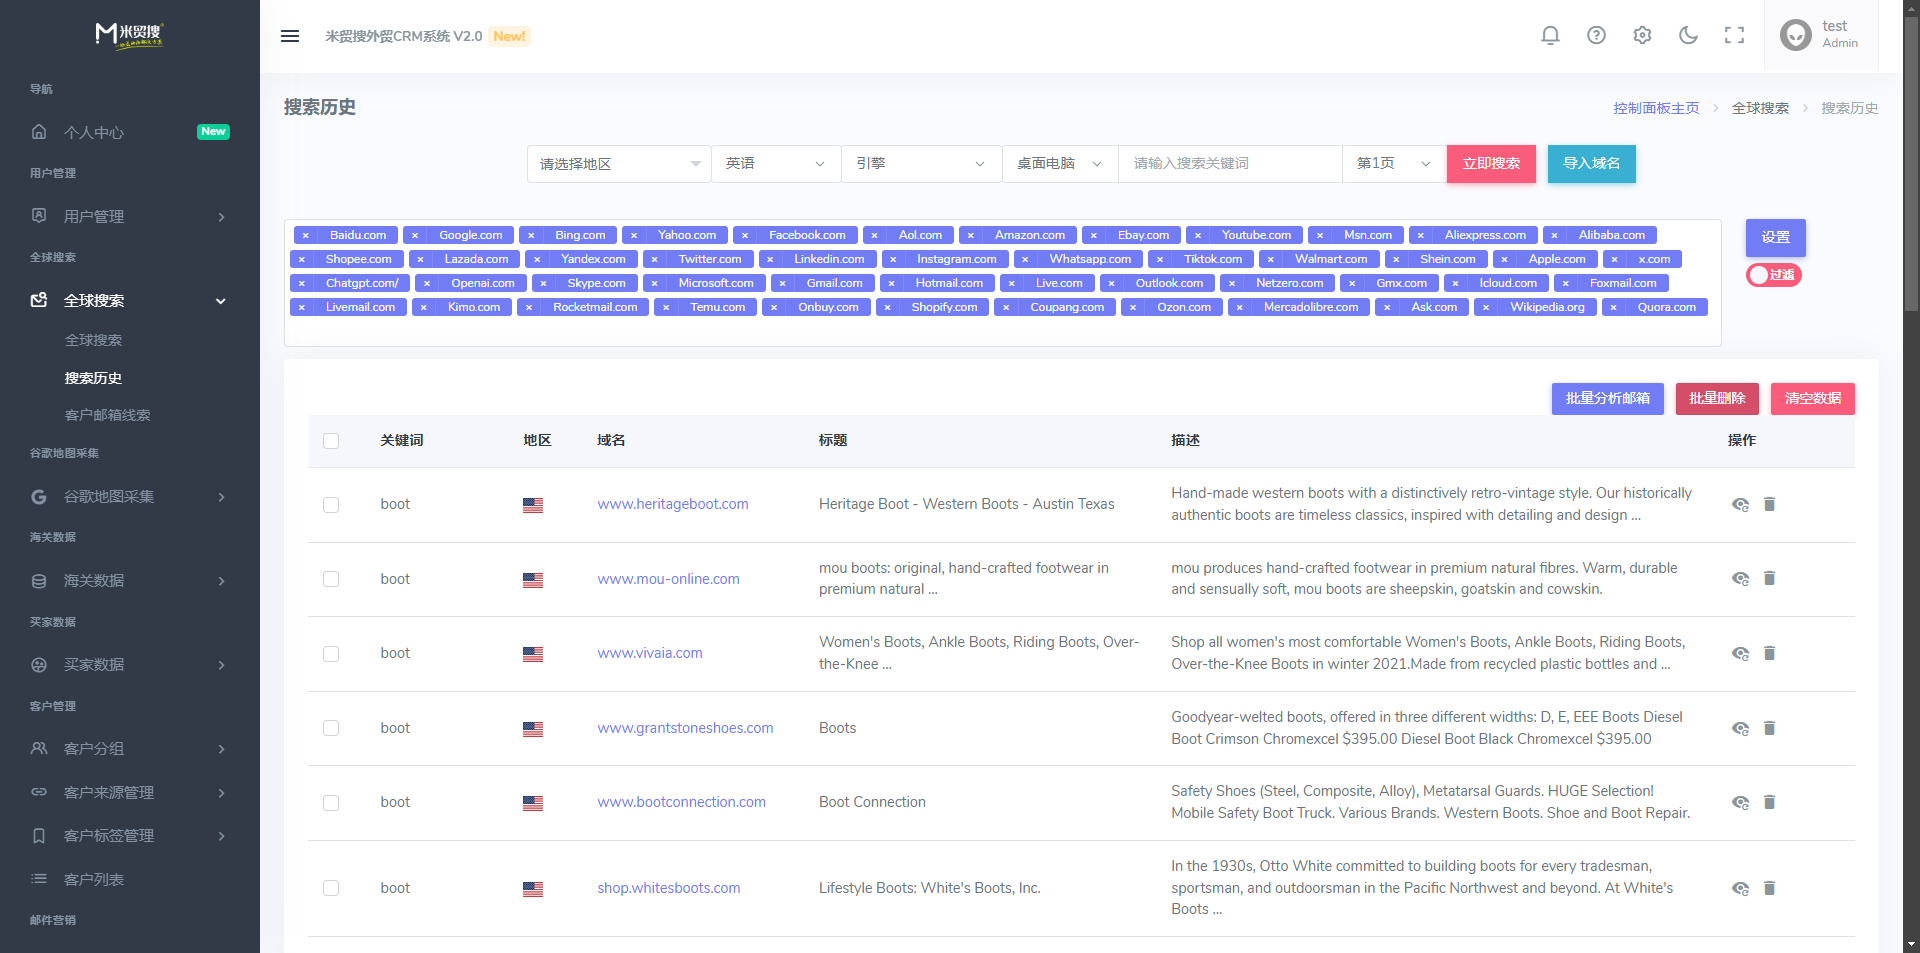Remove the Wikipedia.org filter tag
The height and width of the screenshot is (953, 1920).
(x=1486, y=307)
